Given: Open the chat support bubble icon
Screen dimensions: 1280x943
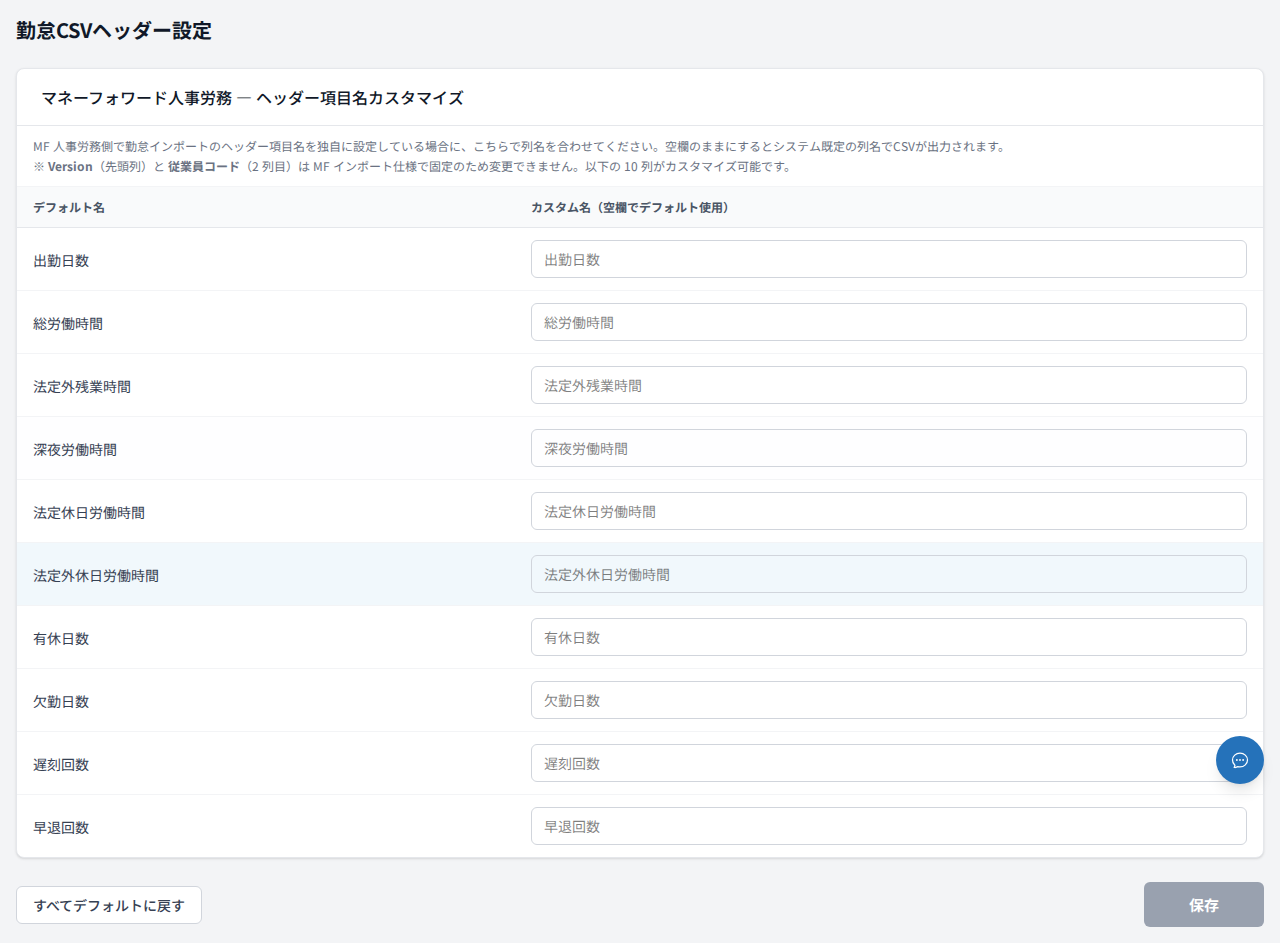Looking at the screenshot, I should pyautogui.click(x=1240, y=760).
